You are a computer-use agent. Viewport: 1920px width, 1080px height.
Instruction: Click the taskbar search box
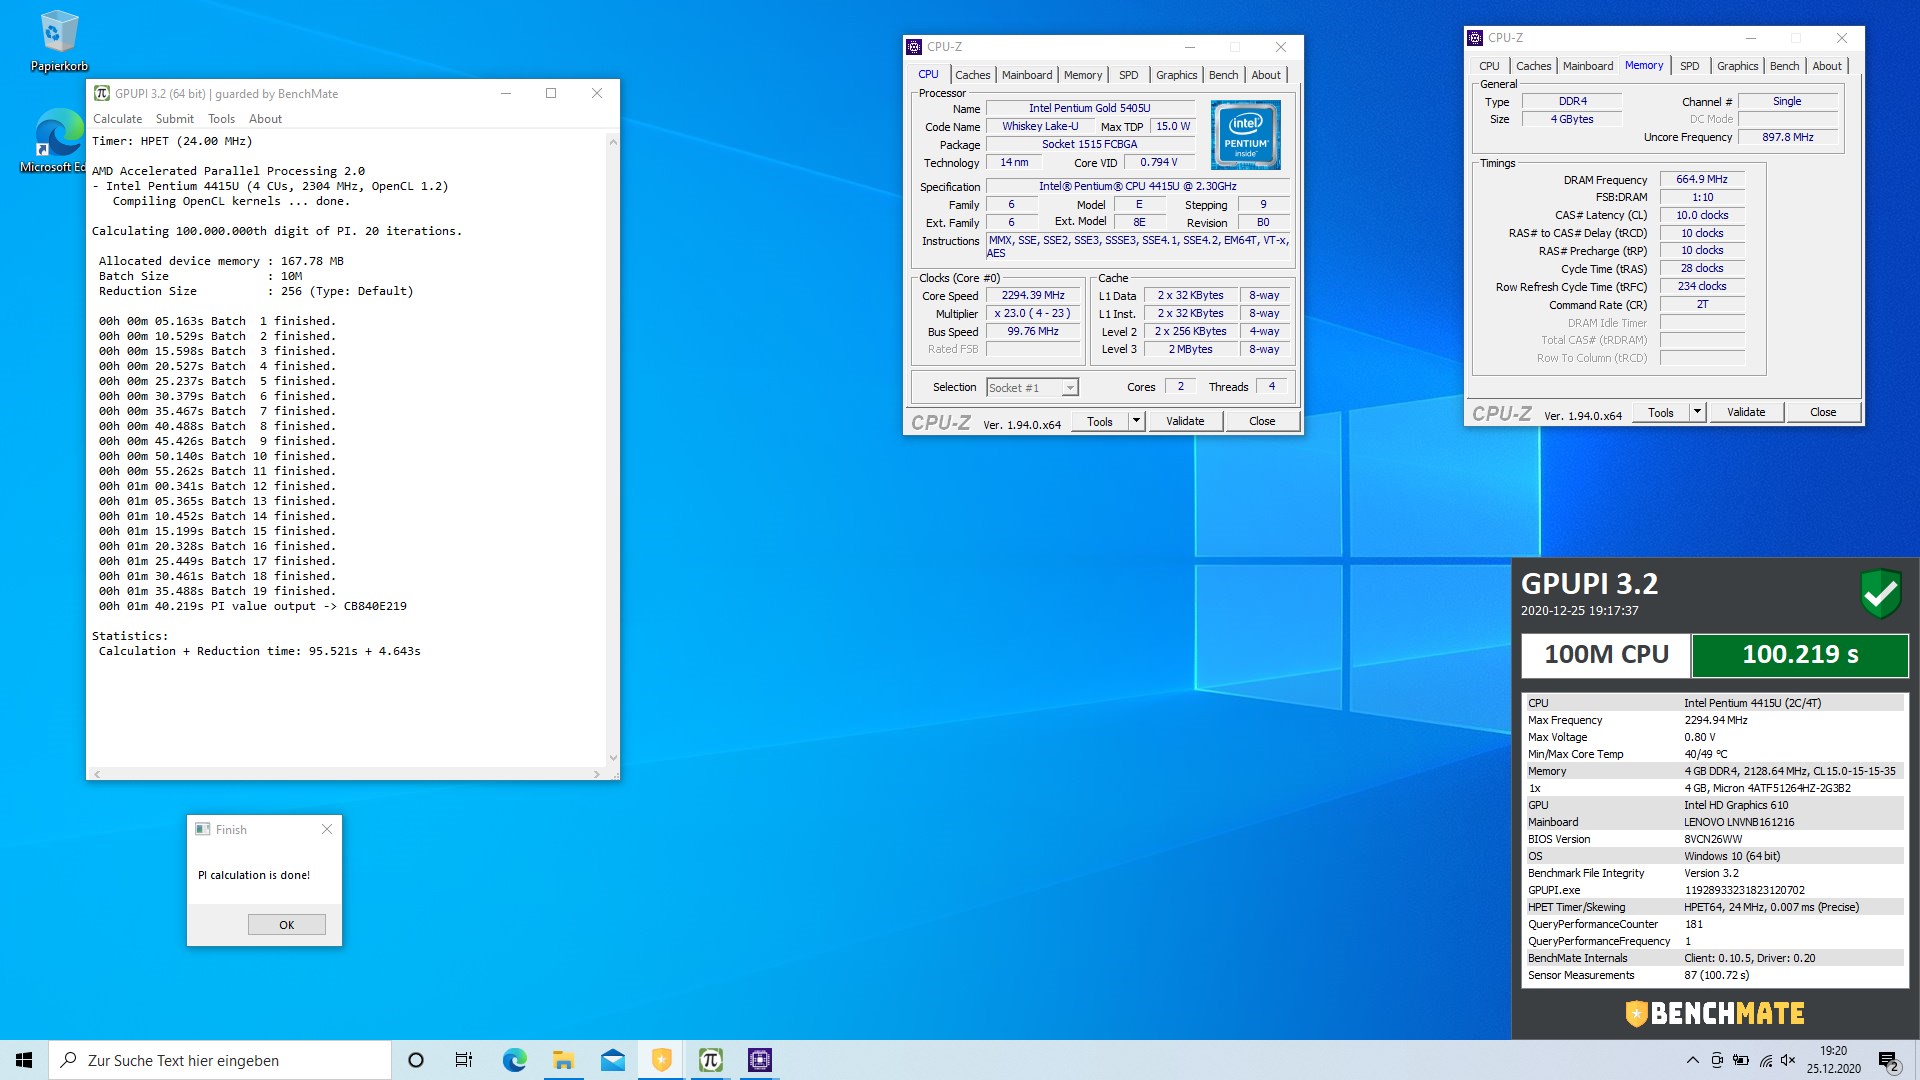(x=220, y=1060)
